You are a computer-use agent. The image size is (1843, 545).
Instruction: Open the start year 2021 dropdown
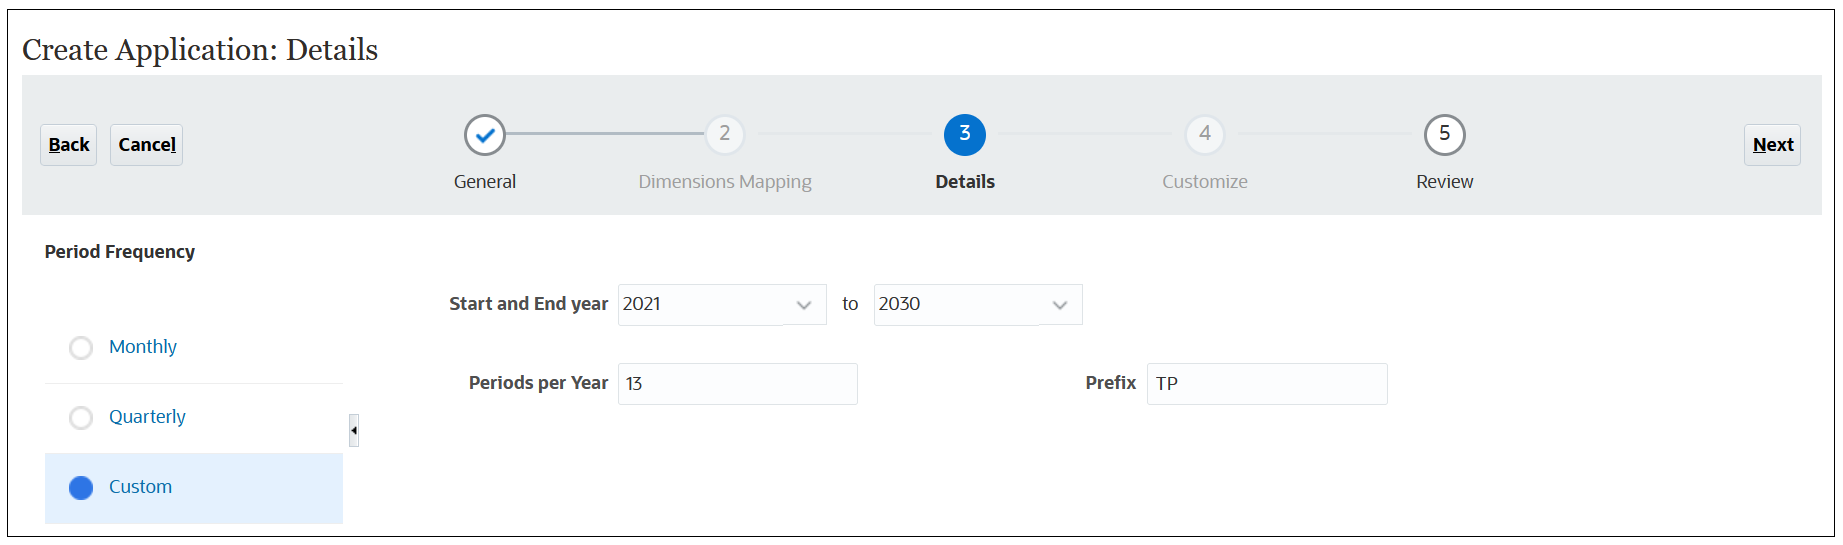pos(803,305)
